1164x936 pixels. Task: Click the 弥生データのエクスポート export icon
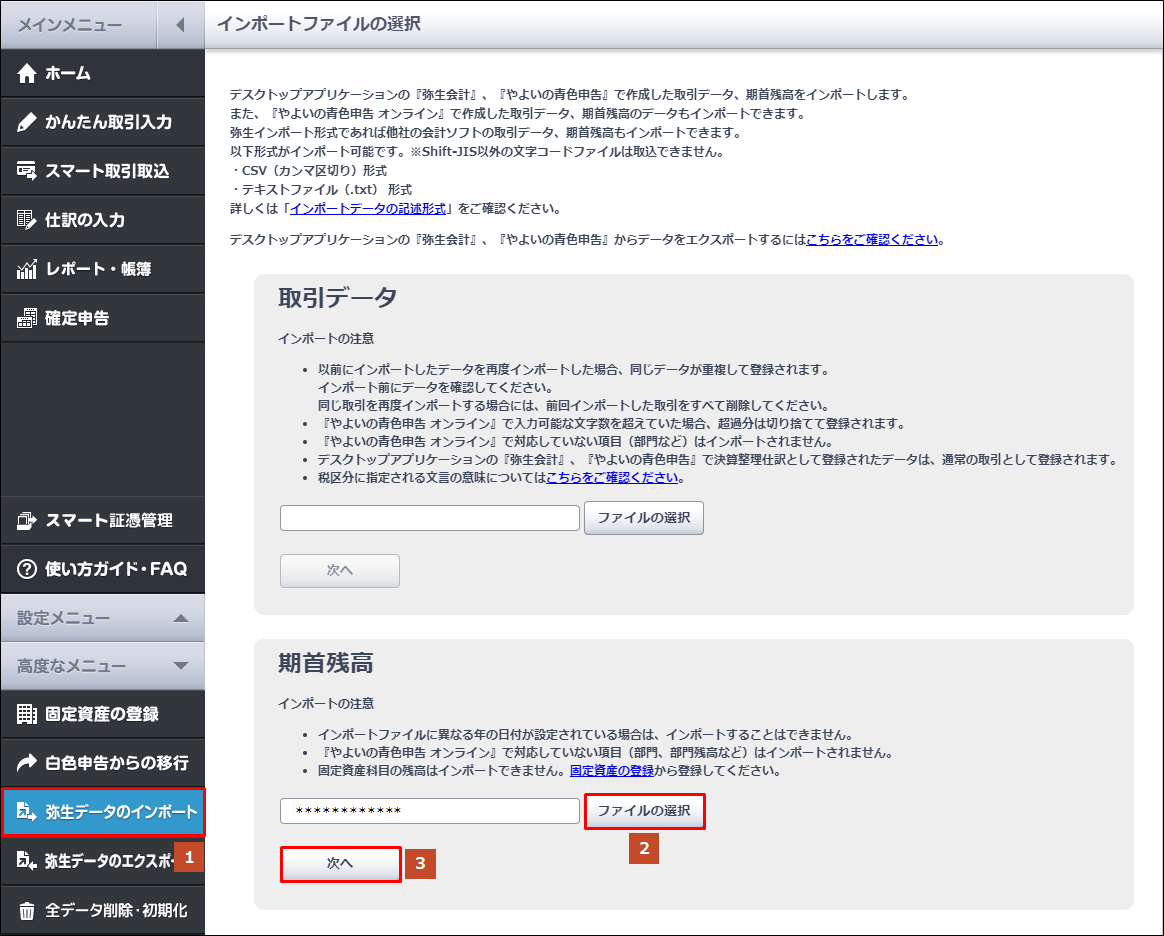point(27,861)
